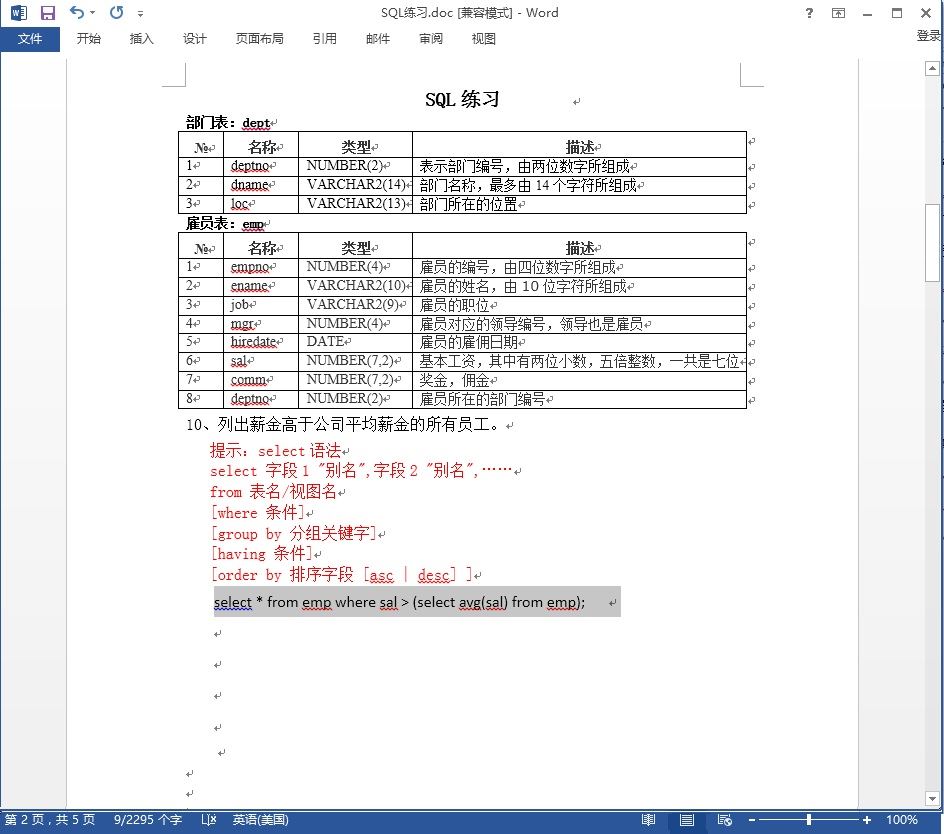Click the language 英语(美国) status item

coord(261,820)
